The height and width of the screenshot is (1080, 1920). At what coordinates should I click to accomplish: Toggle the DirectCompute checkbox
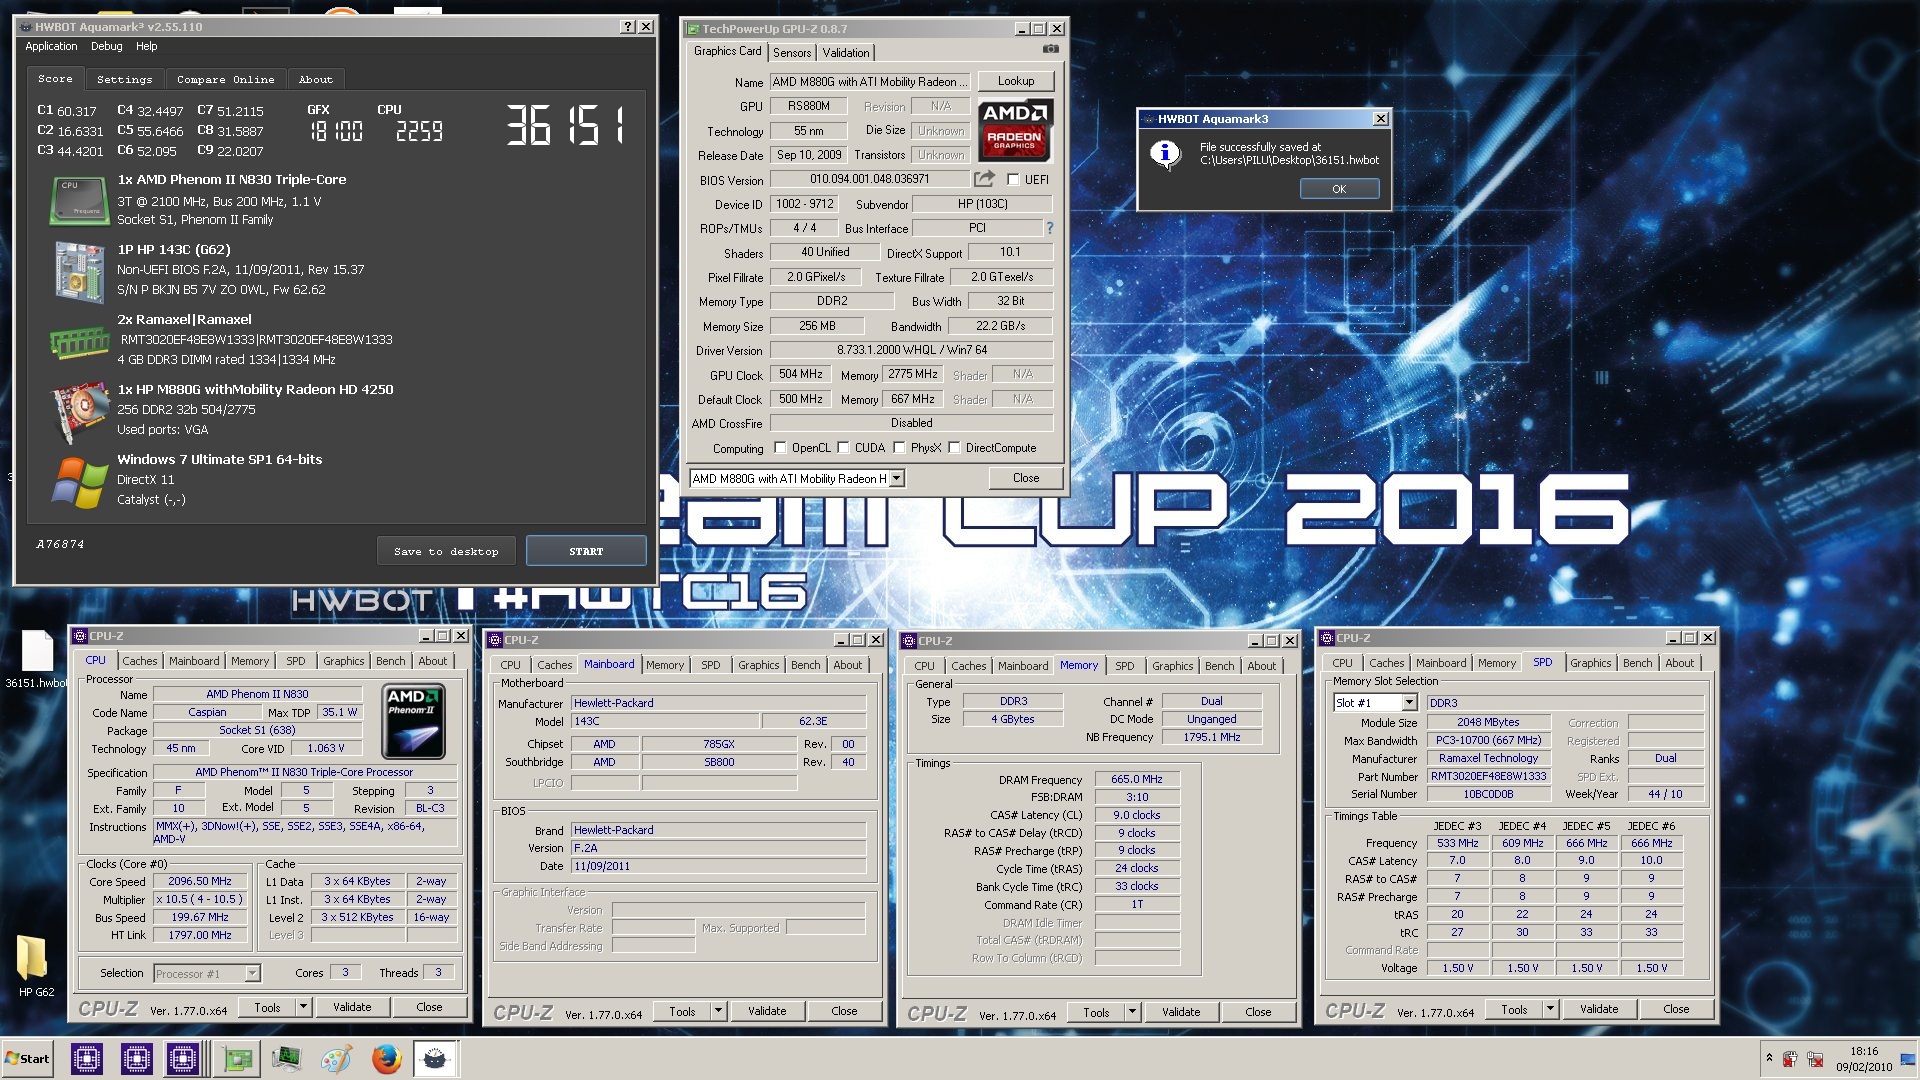(x=954, y=448)
